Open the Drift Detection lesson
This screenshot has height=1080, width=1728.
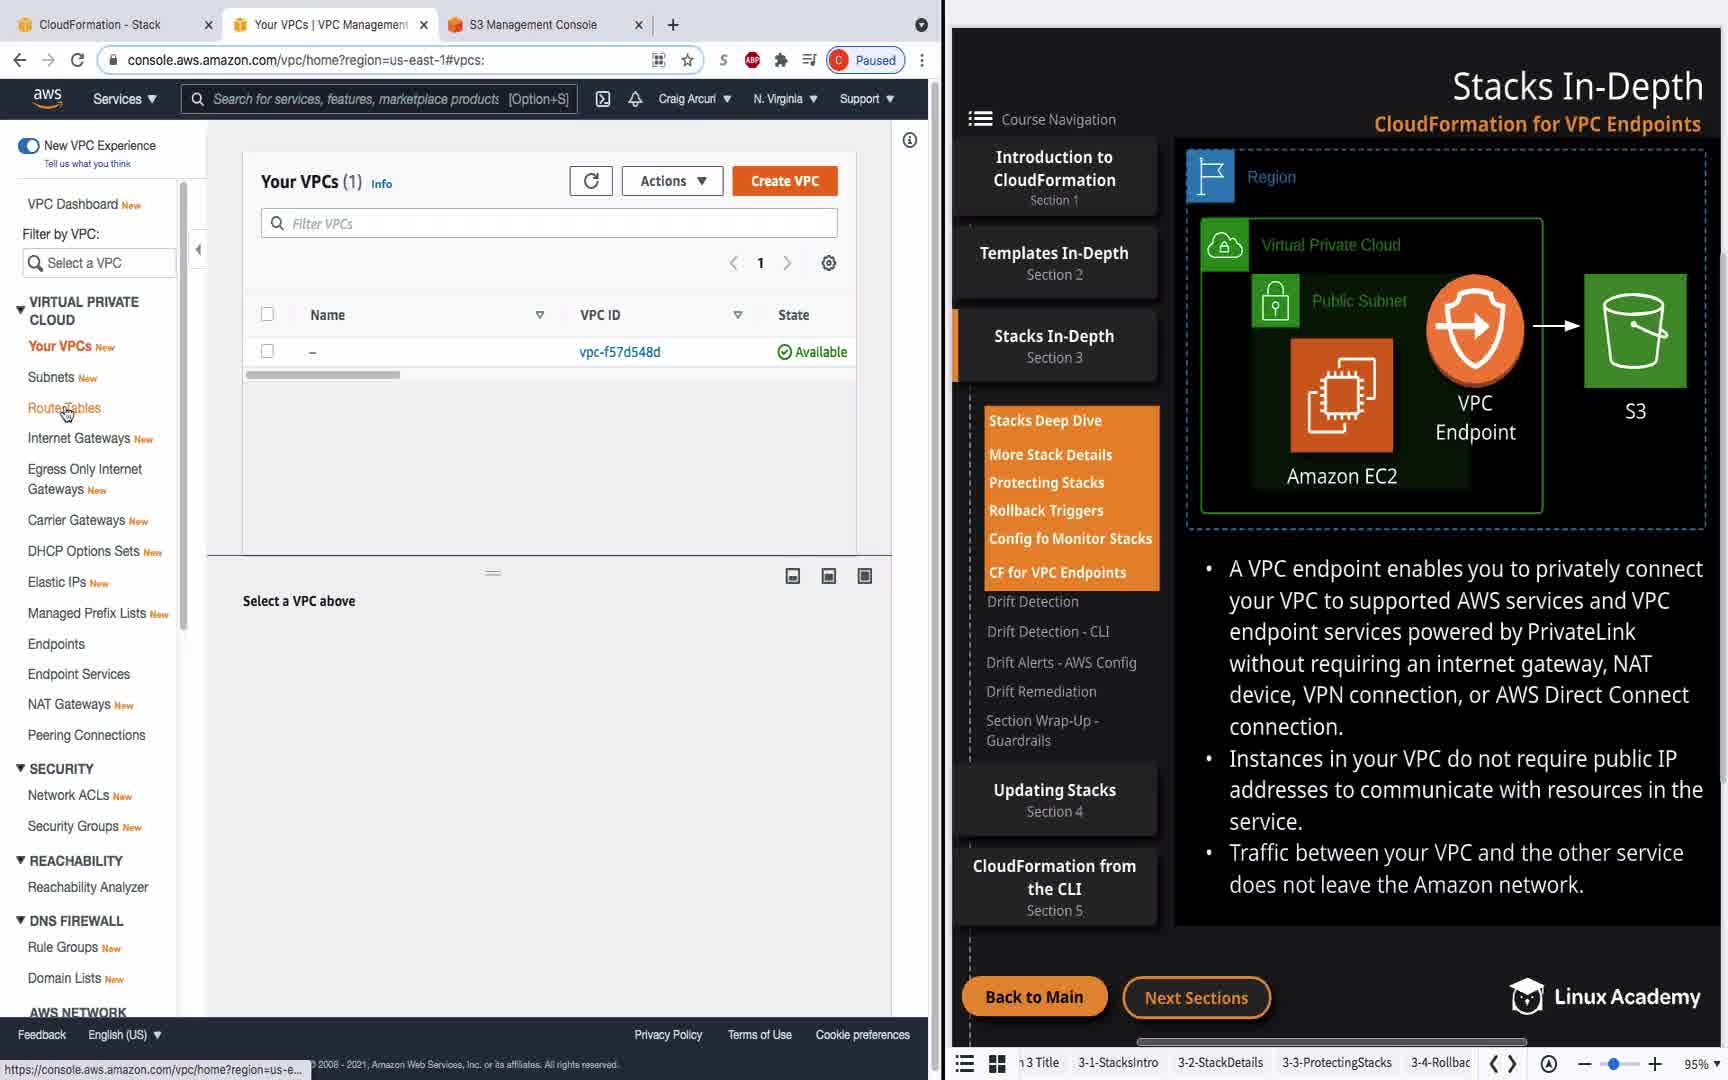tap(1033, 602)
